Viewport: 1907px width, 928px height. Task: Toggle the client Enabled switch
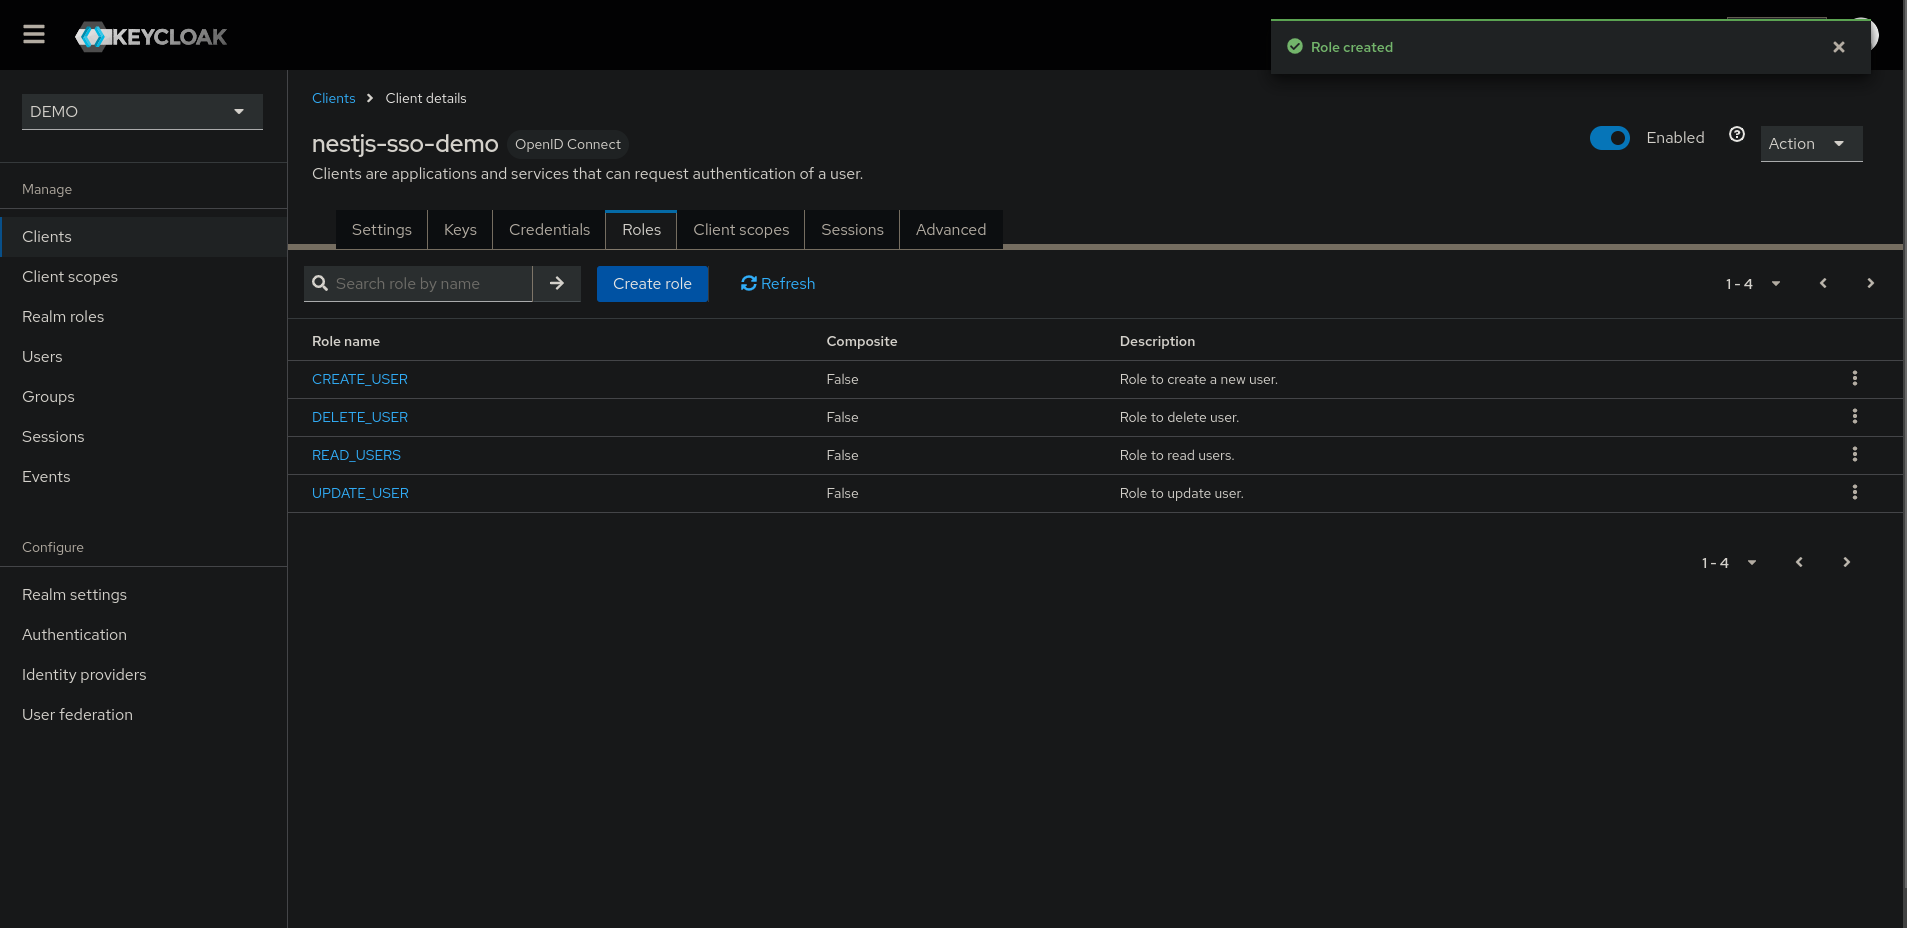pyautogui.click(x=1610, y=138)
